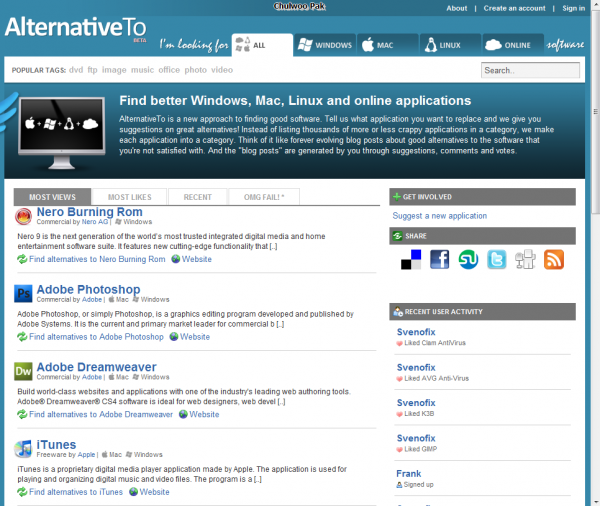Find alternatives to iTunes

click(x=76, y=492)
